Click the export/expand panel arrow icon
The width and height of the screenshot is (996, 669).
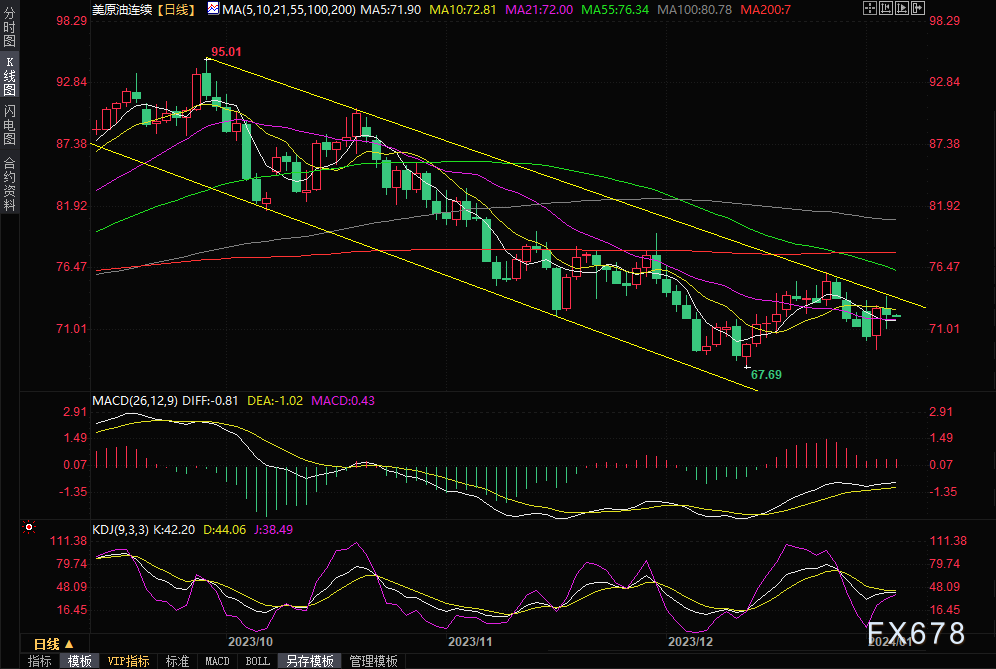pyautogui.click(x=917, y=8)
